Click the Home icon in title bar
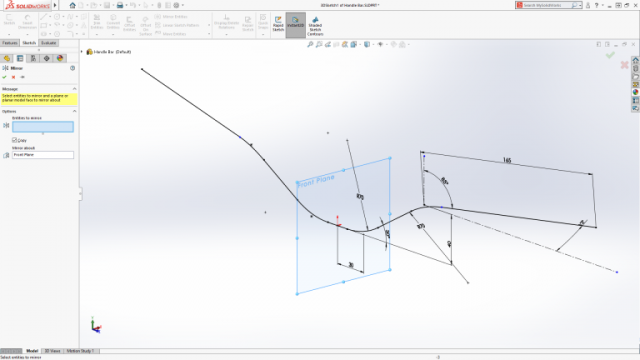Image resolution: width=640 pixels, height=360 pixels. (x=73, y=5)
